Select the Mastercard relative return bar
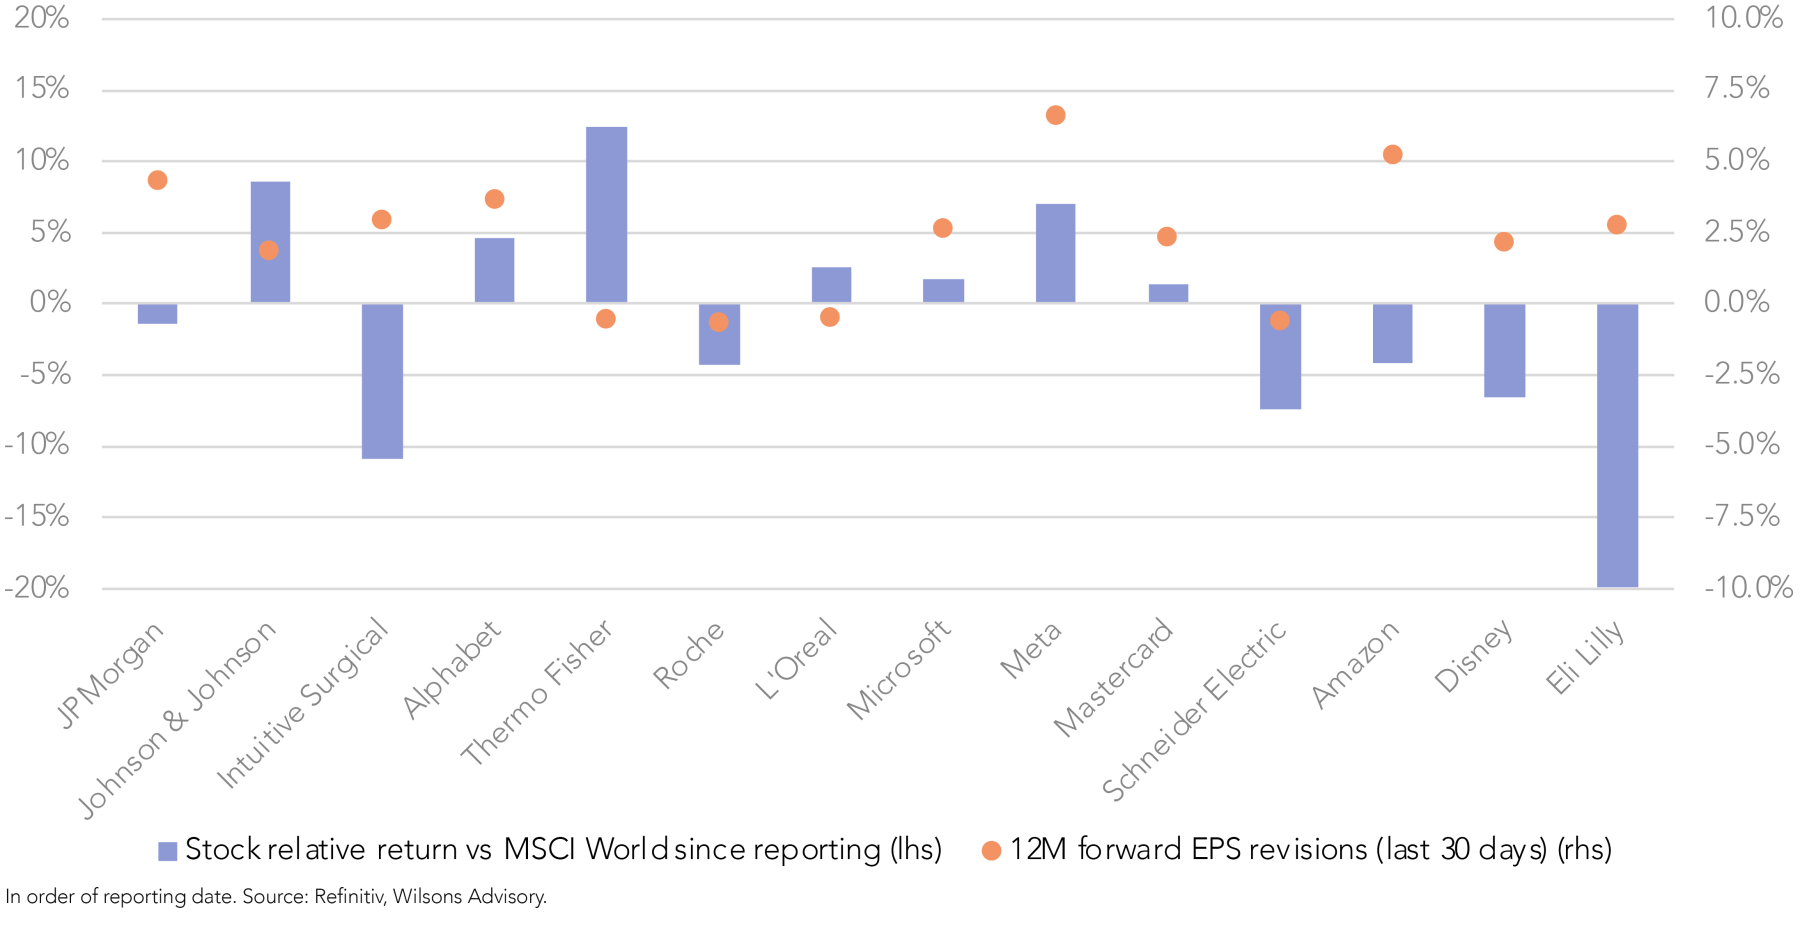Viewport: 1800px width, 933px height. (x=1168, y=294)
